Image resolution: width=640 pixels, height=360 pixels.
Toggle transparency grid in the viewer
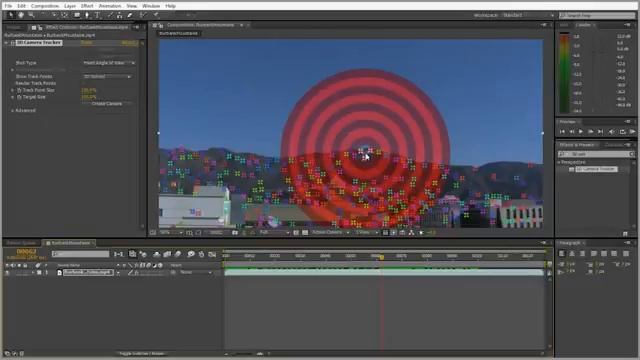click(305, 233)
